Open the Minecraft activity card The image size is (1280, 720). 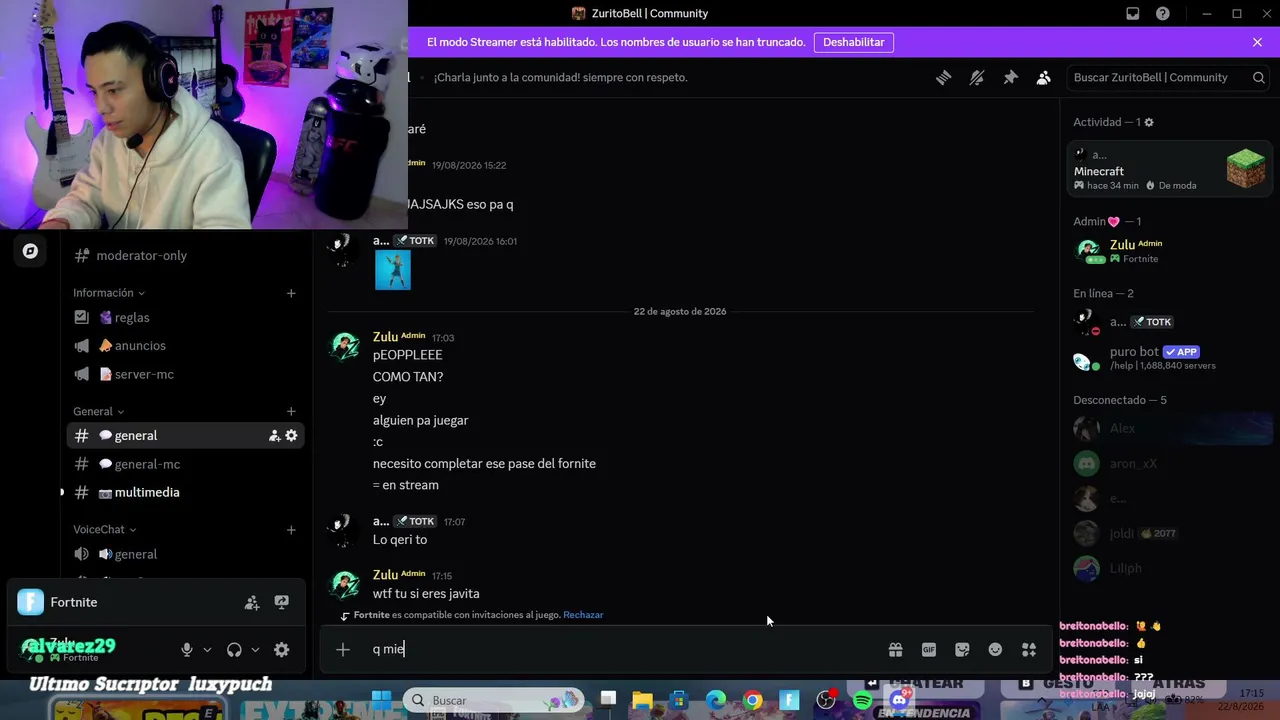click(x=1169, y=168)
